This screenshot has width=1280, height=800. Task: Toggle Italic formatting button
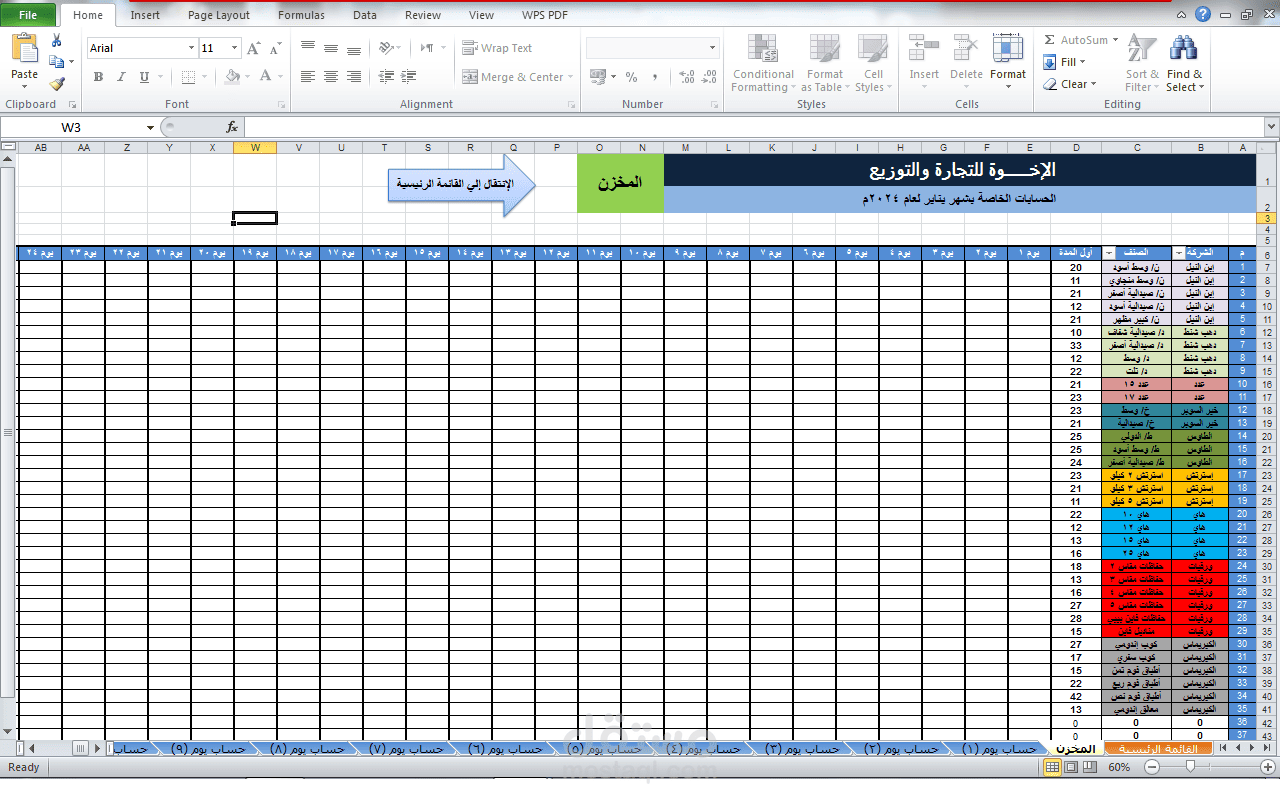tap(121, 77)
